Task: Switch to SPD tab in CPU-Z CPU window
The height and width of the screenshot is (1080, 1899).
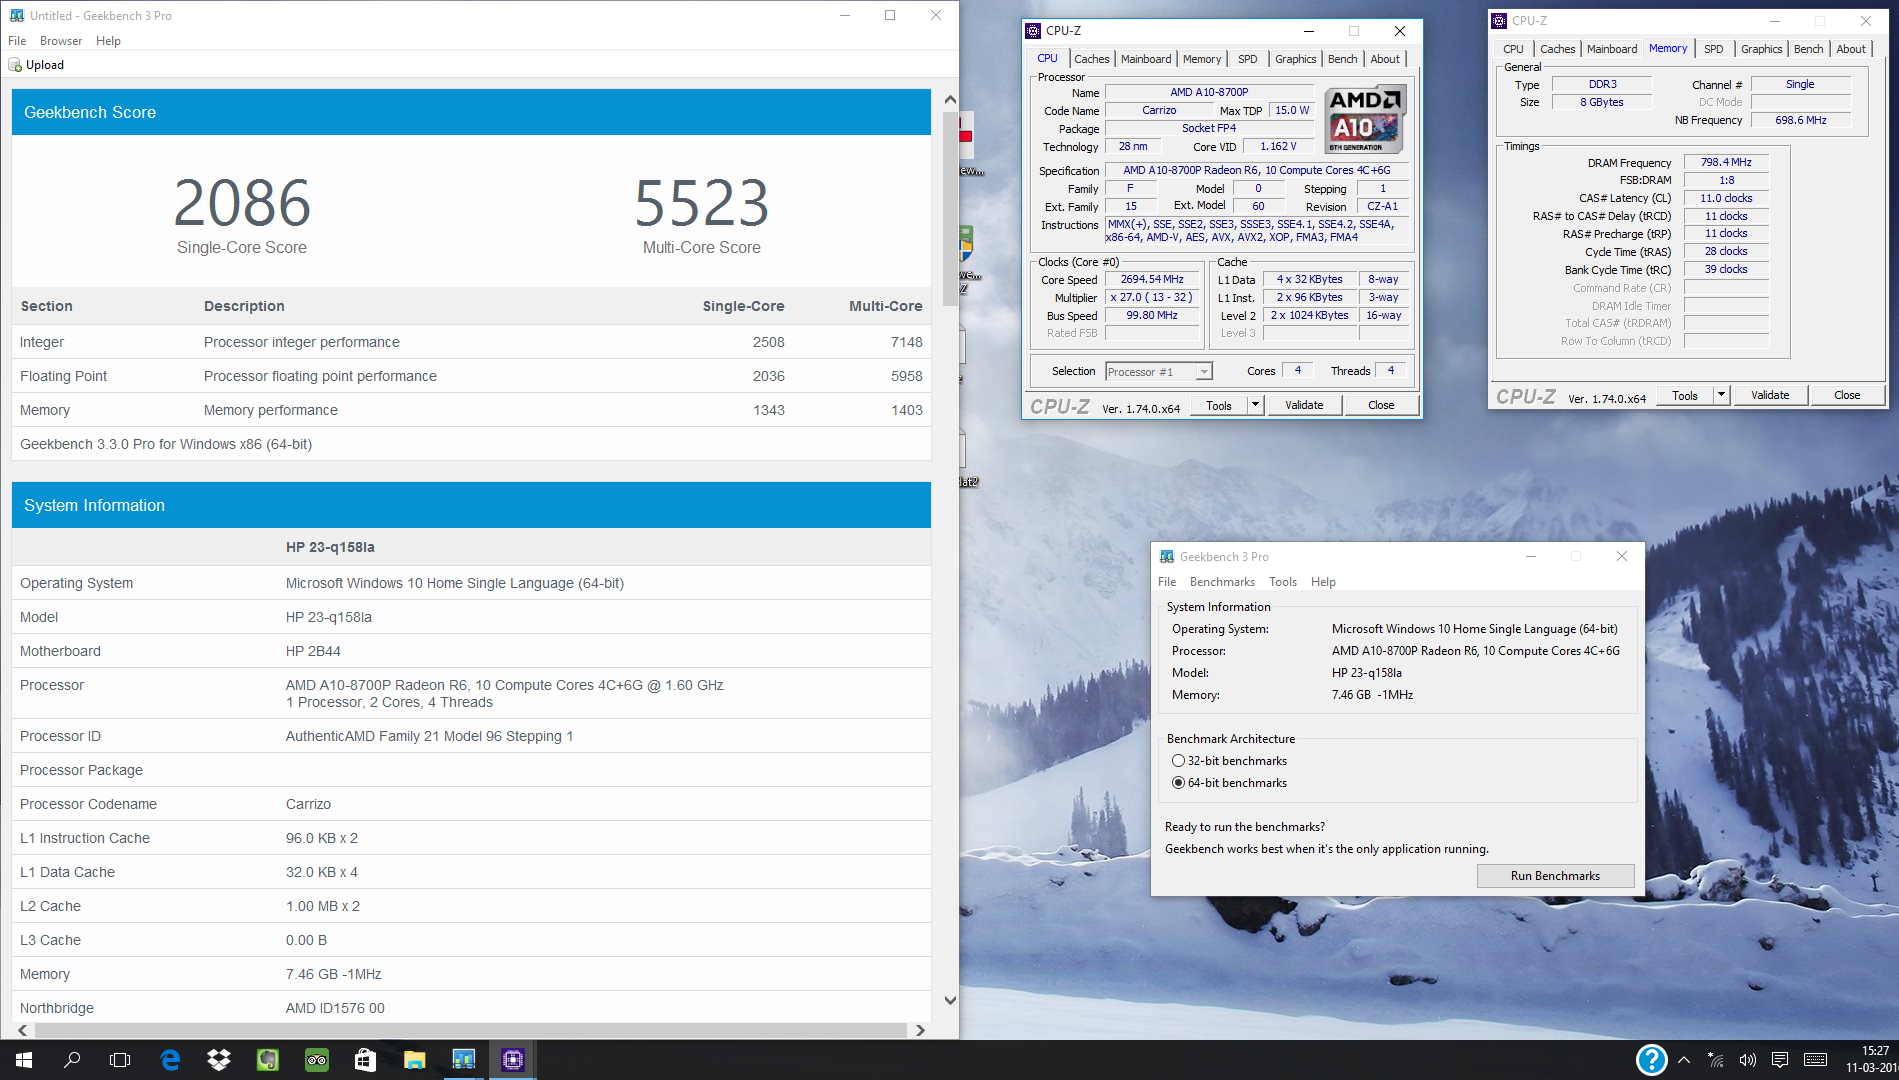Action: [x=1247, y=59]
